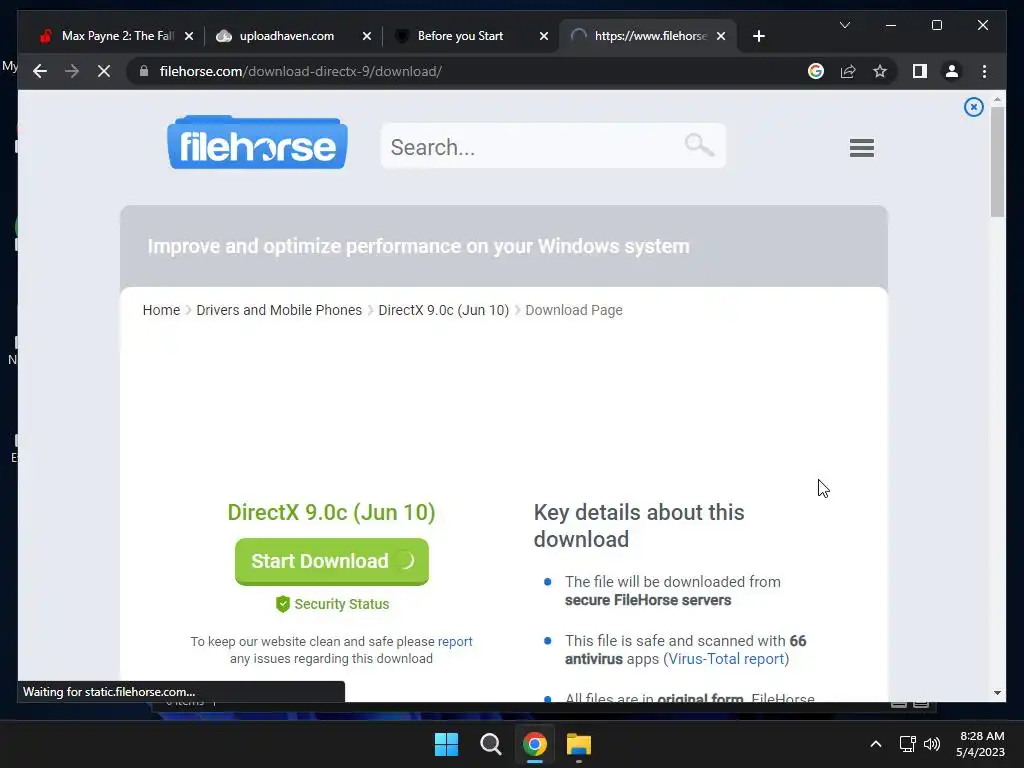Viewport: 1024px width, 768px height.
Task: Show hidden system tray icons
Action: tap(876, 744)
